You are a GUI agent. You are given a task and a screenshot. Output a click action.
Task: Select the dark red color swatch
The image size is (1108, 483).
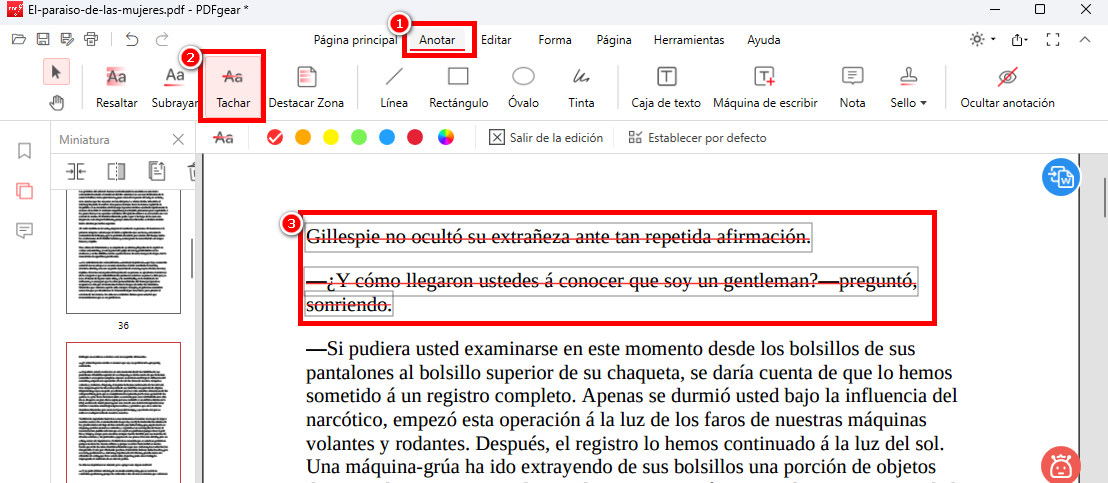415,138
